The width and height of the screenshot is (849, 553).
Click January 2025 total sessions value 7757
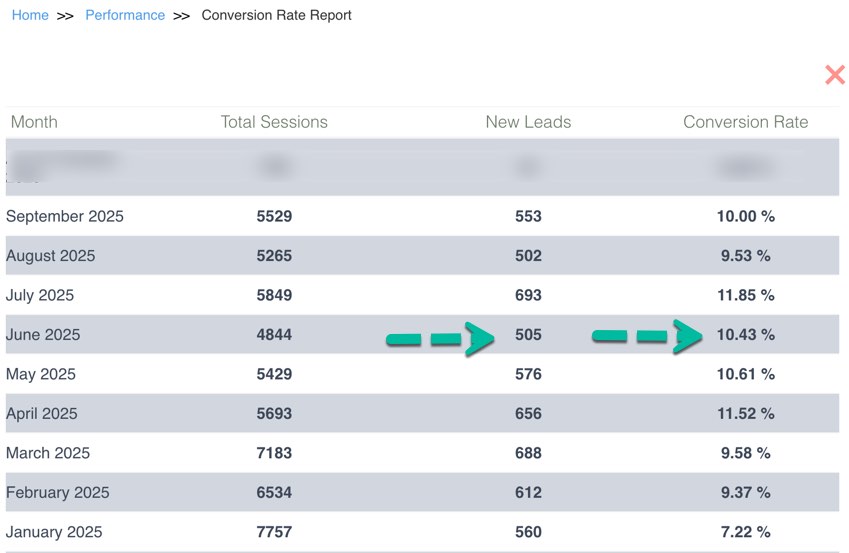click(274, 532)
